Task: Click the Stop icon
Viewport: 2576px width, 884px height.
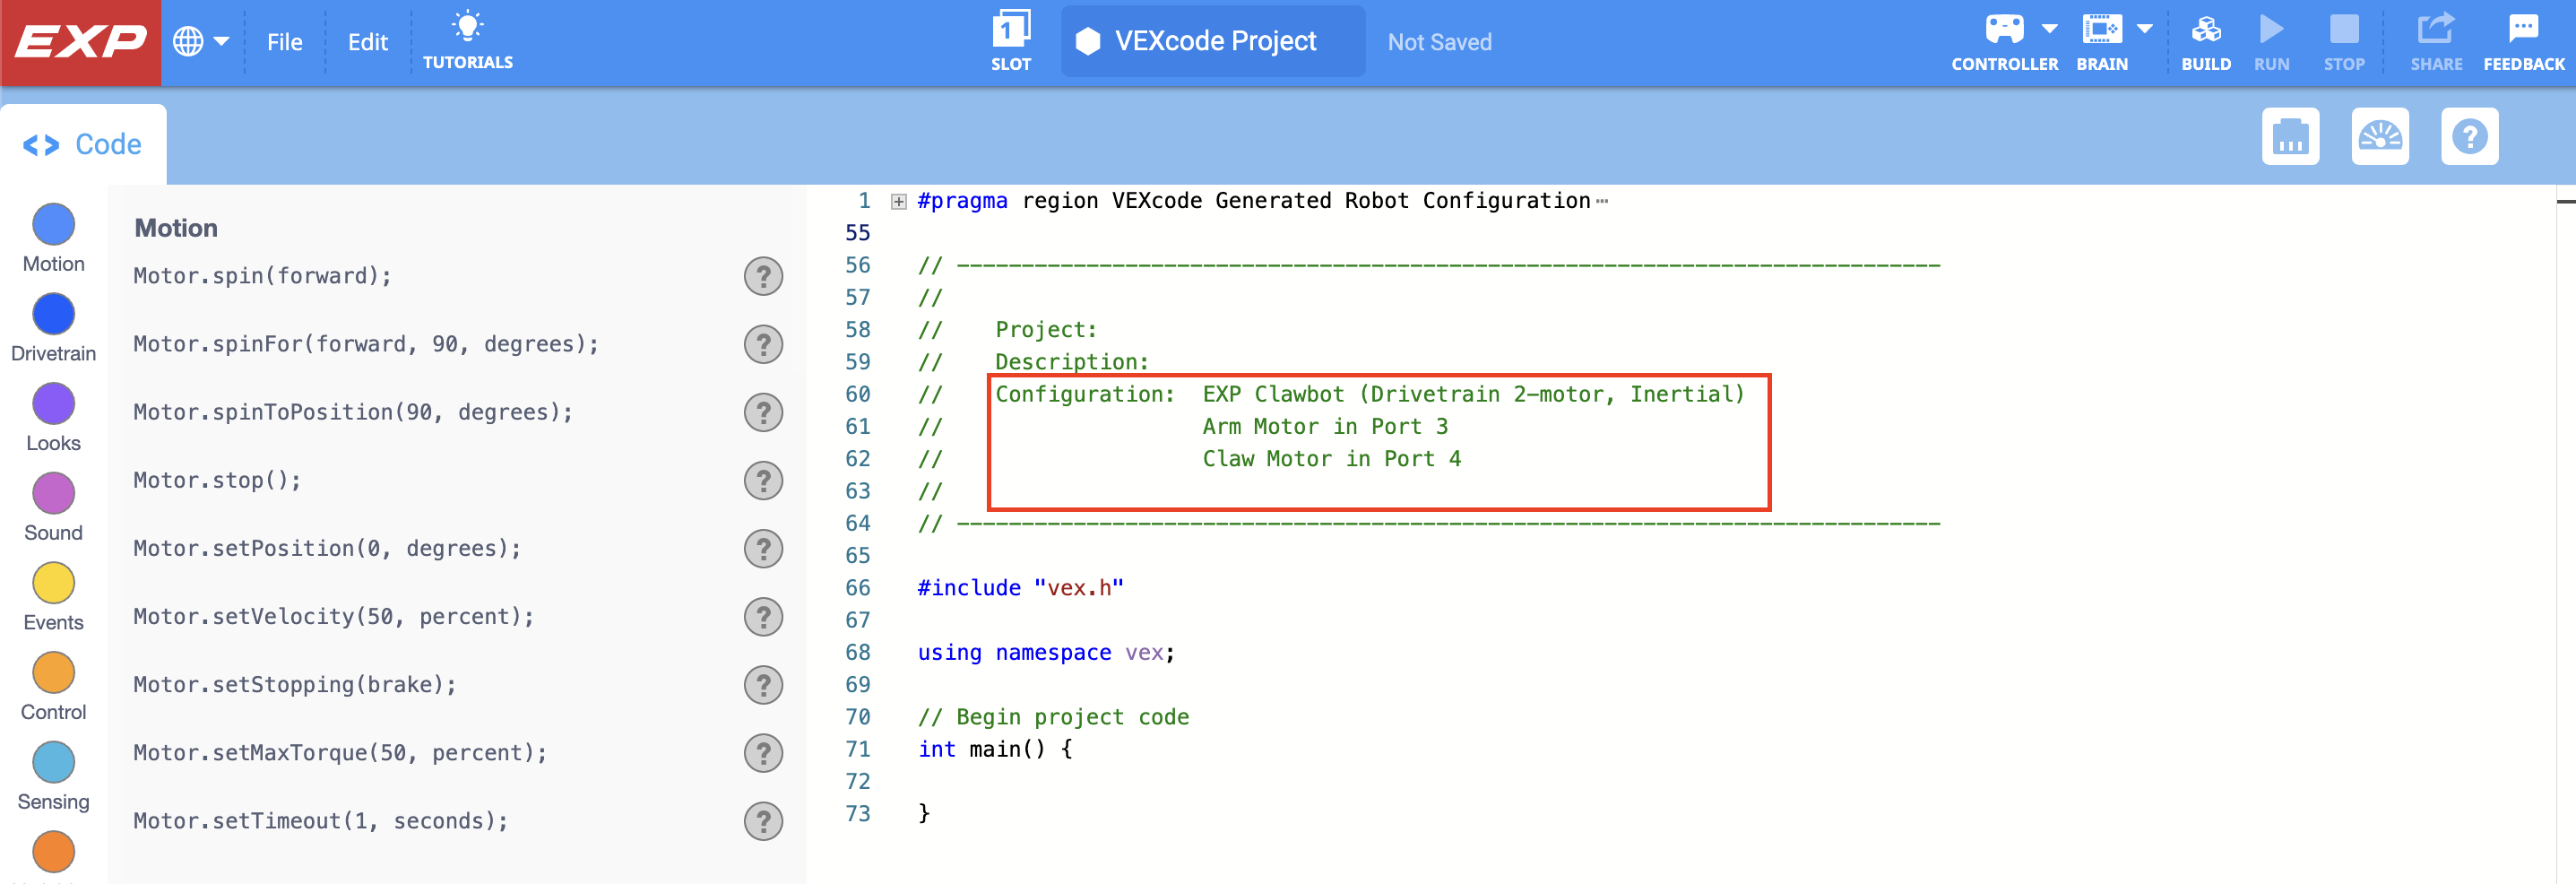Action: click(2345, 30)
